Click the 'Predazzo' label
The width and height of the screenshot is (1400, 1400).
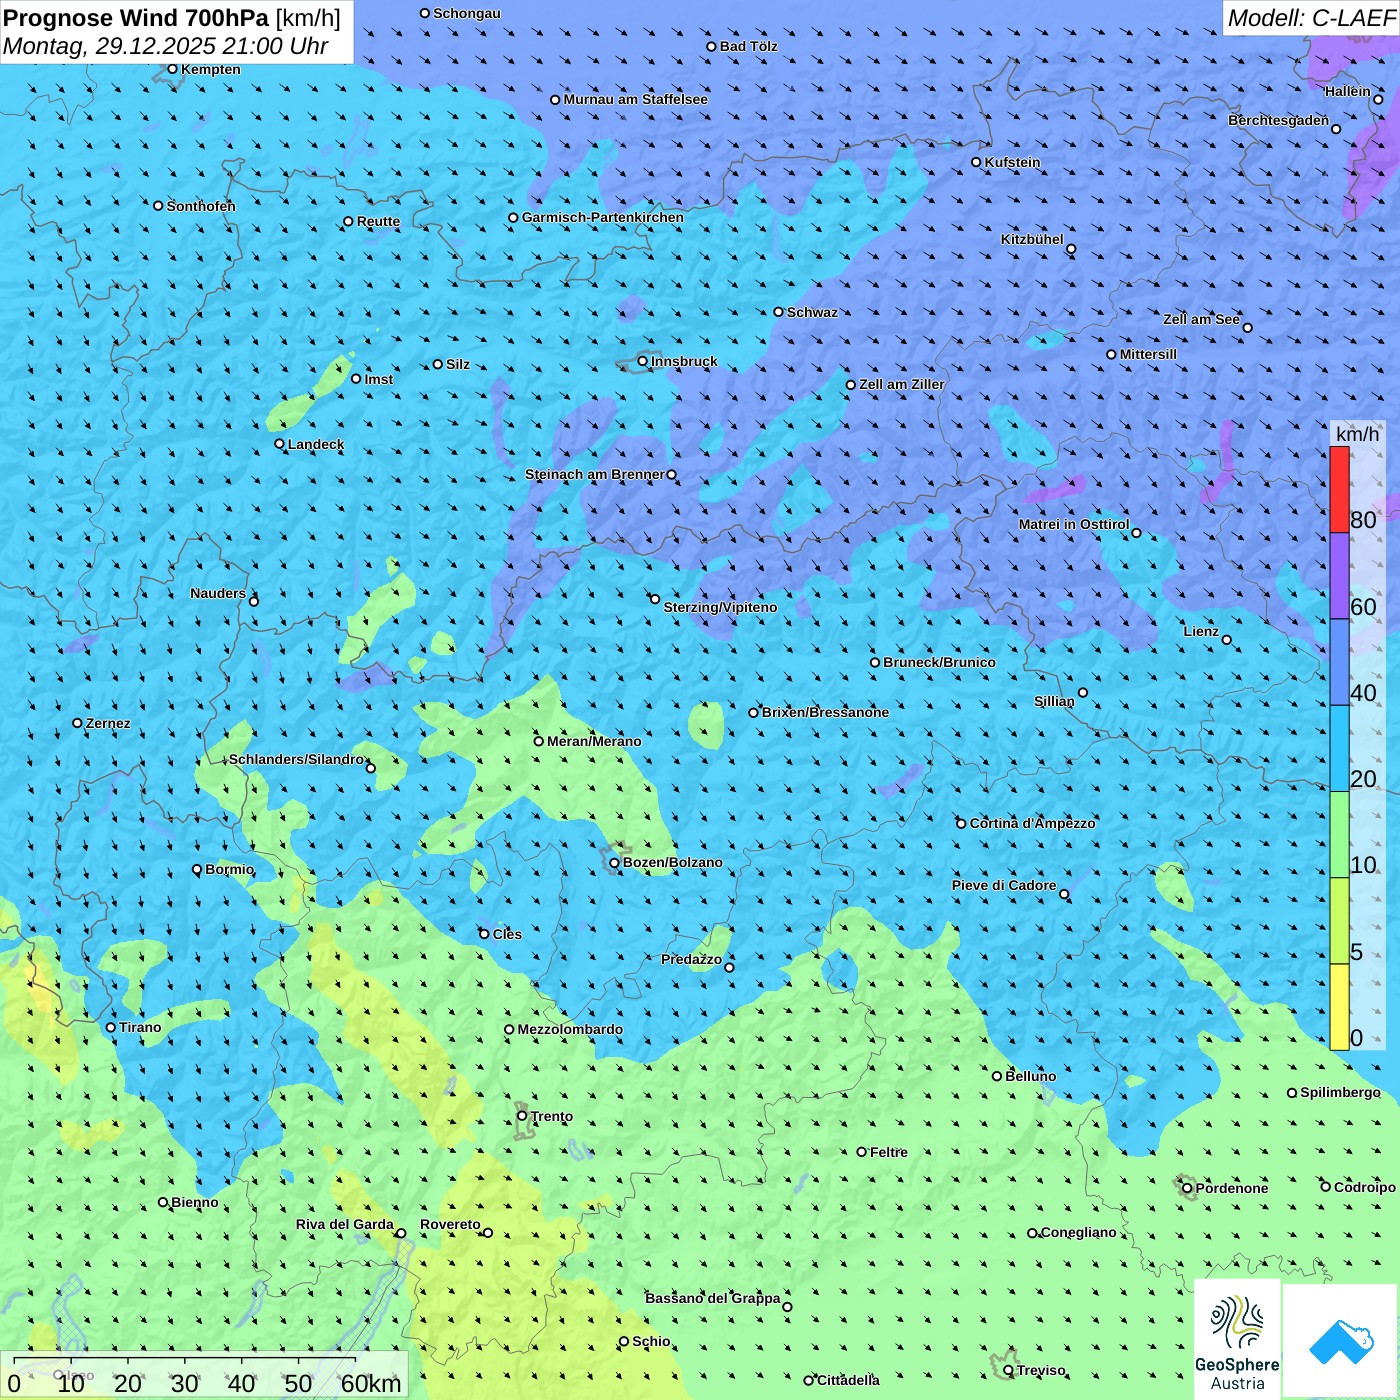click(x=692, y=959)
